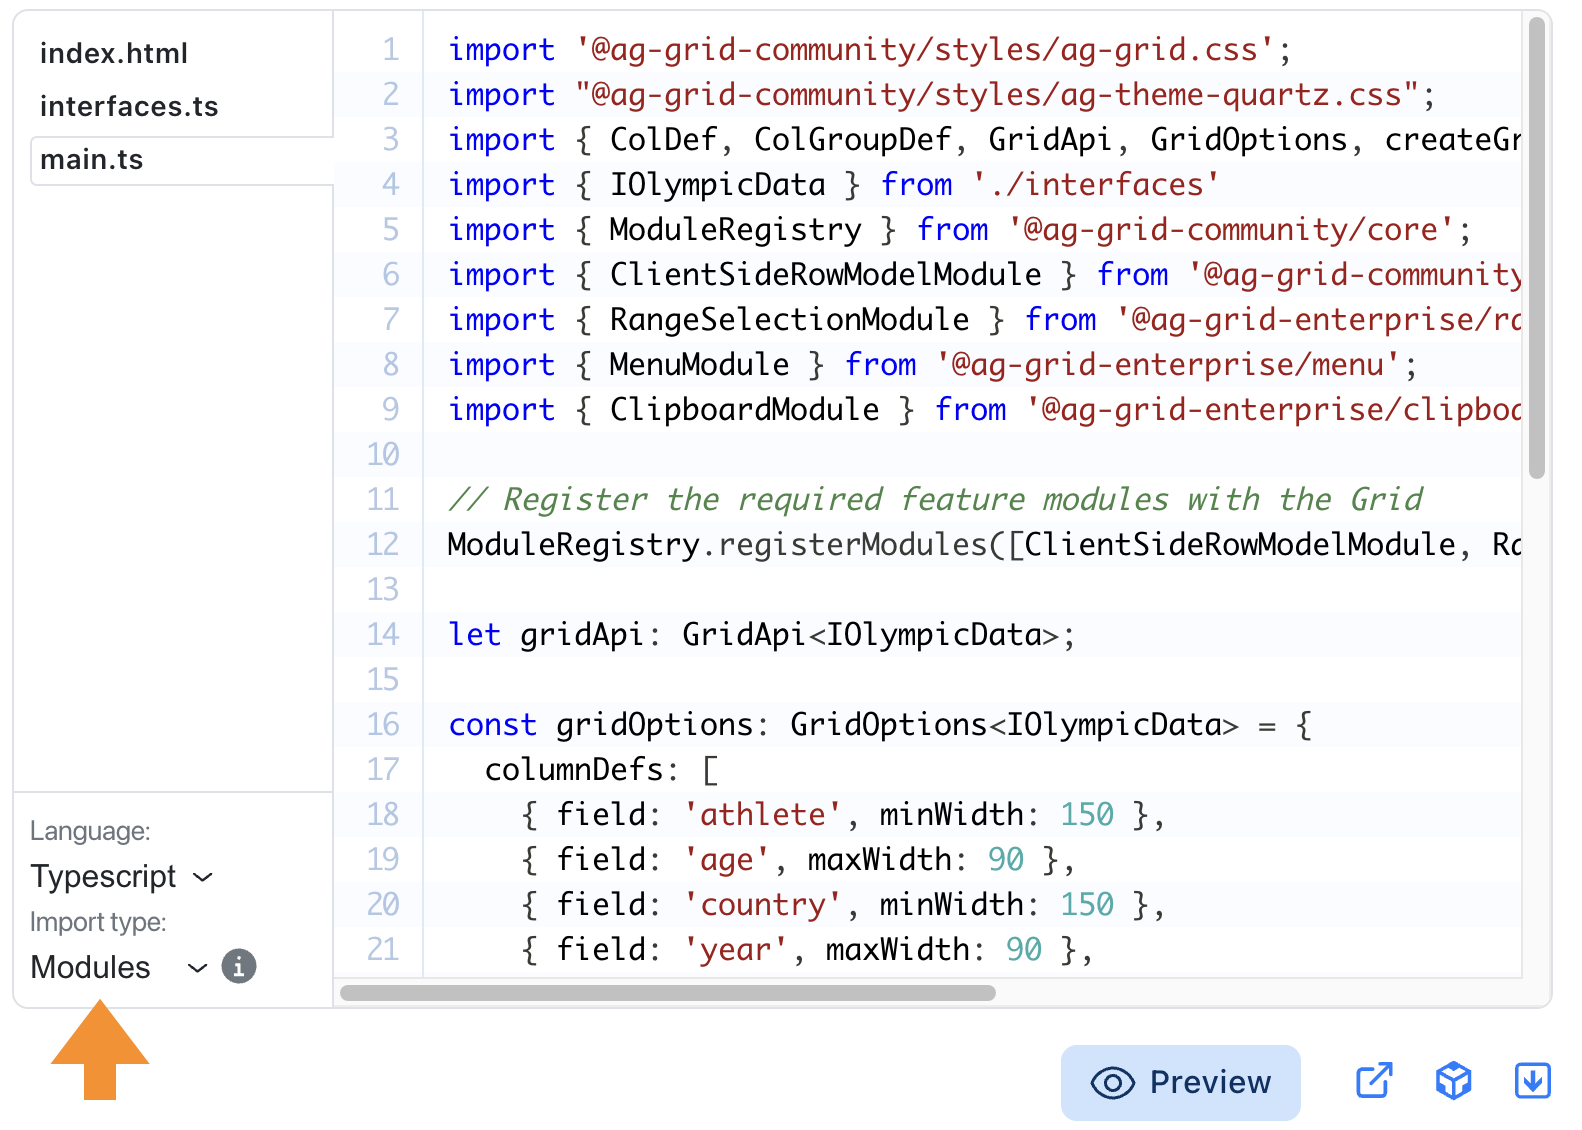Image resolution: width=1582 pixels, height=1130 pixels.
Task: Open the Modules import type dropdown
Action: point(119,967)
